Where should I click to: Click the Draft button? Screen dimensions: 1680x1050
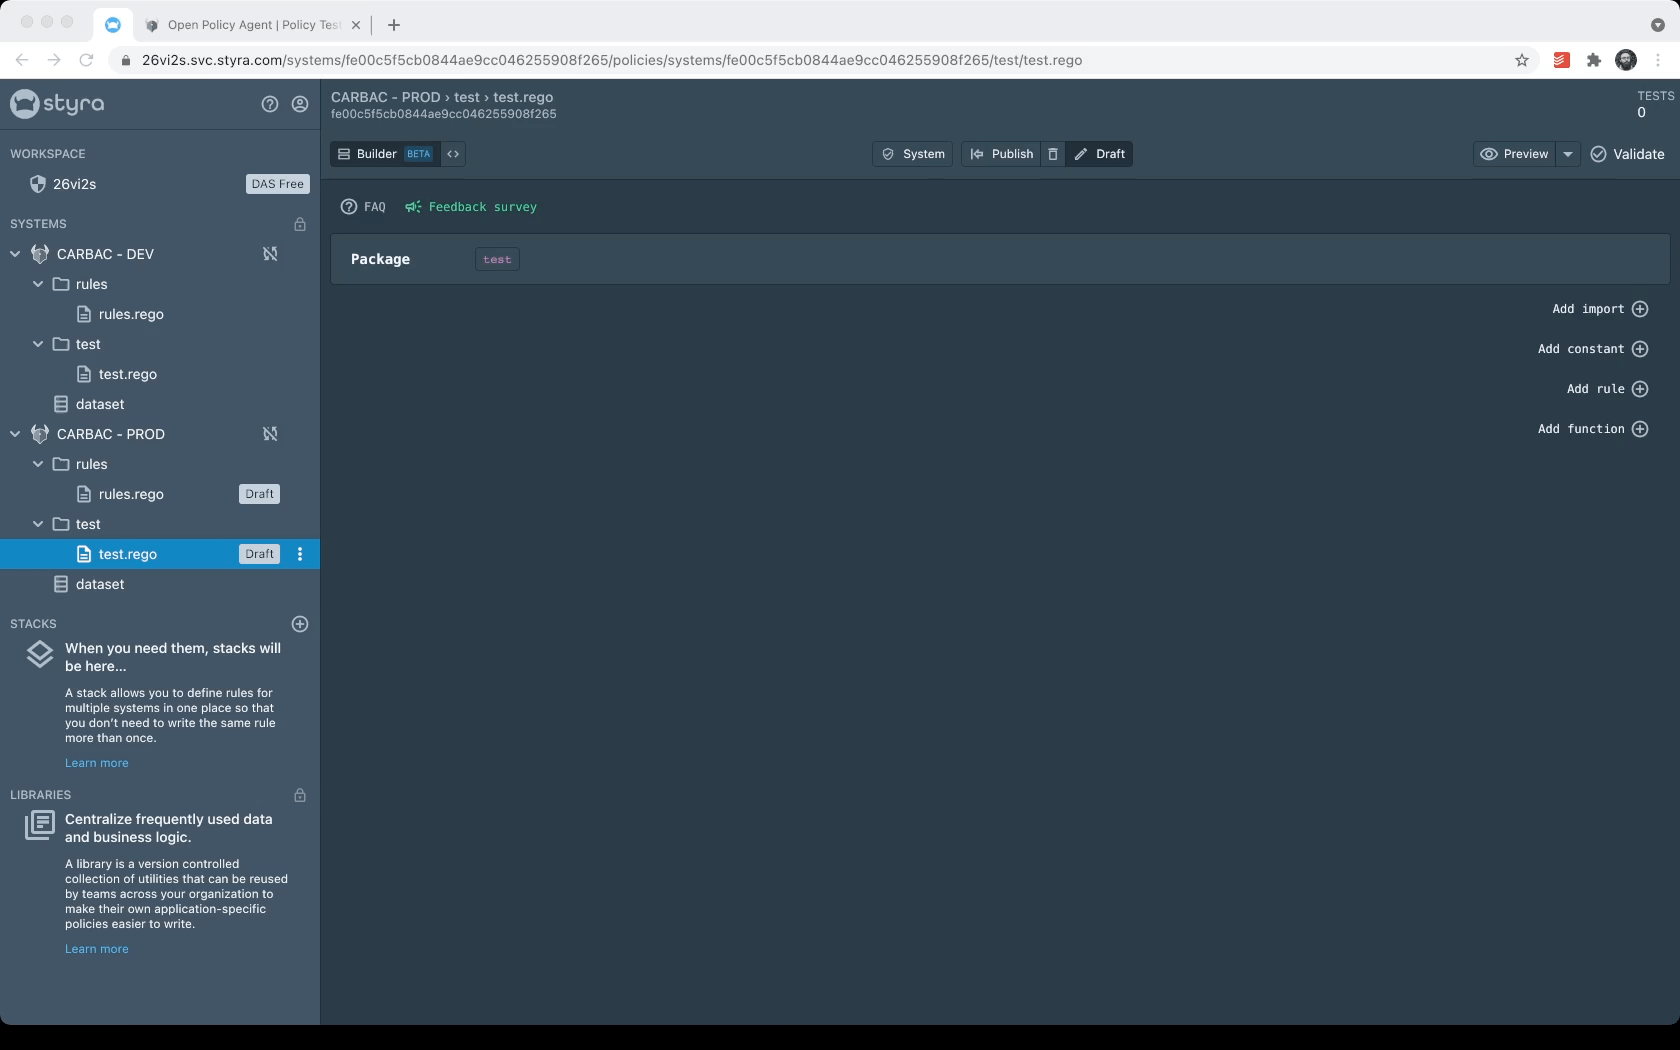(1099, 154)
